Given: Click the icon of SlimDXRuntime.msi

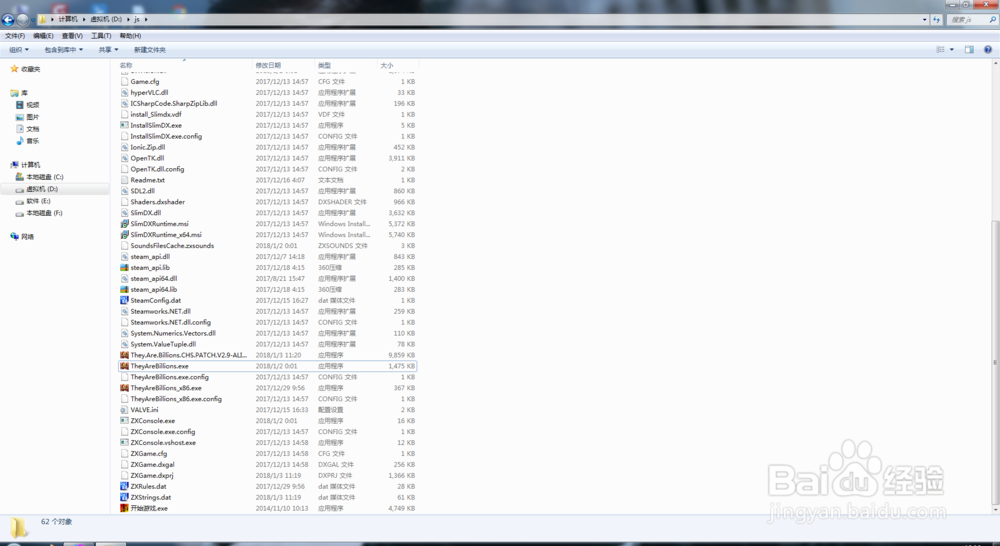Looking at the screenshot, I should click(124, 224).
